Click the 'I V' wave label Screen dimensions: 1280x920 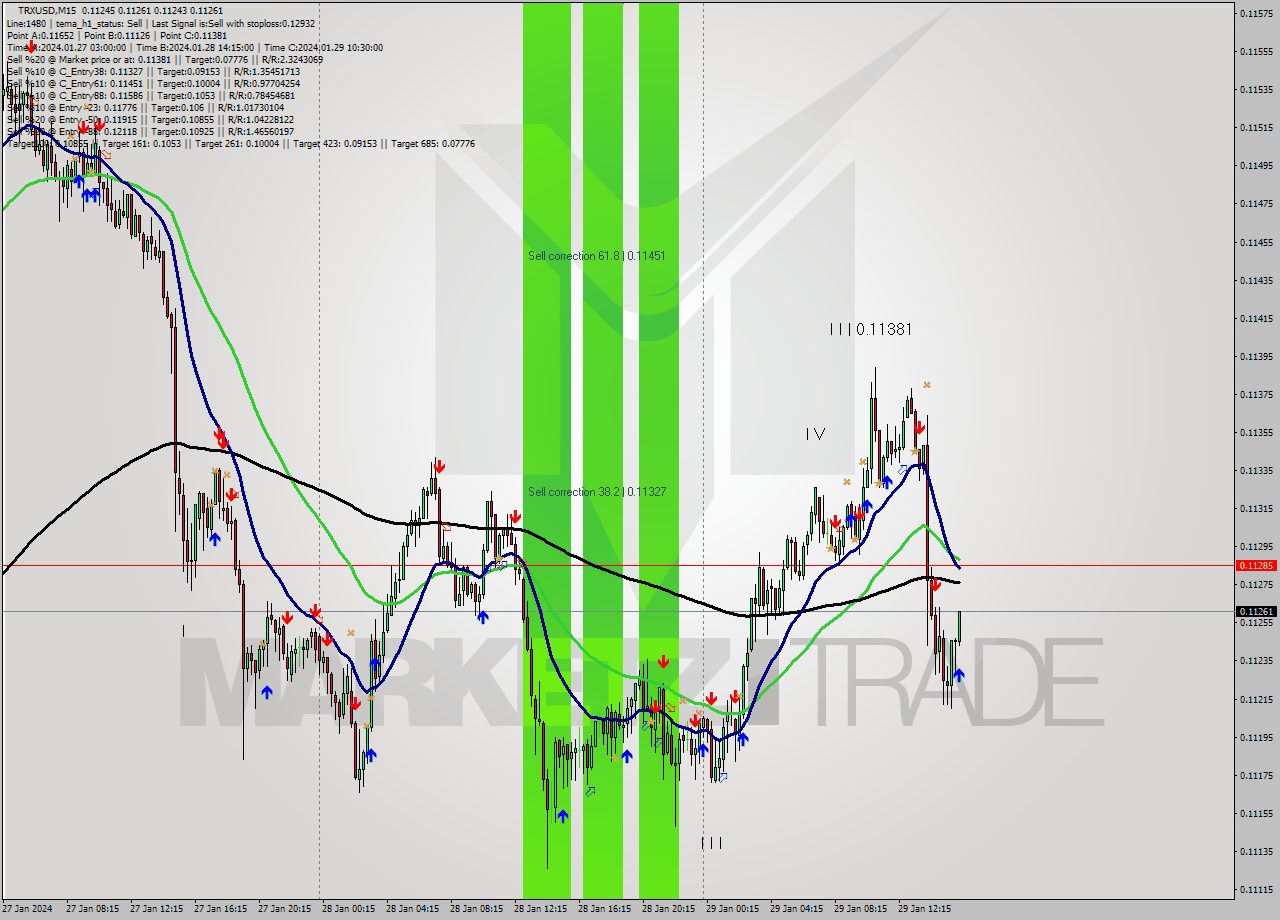815,434
